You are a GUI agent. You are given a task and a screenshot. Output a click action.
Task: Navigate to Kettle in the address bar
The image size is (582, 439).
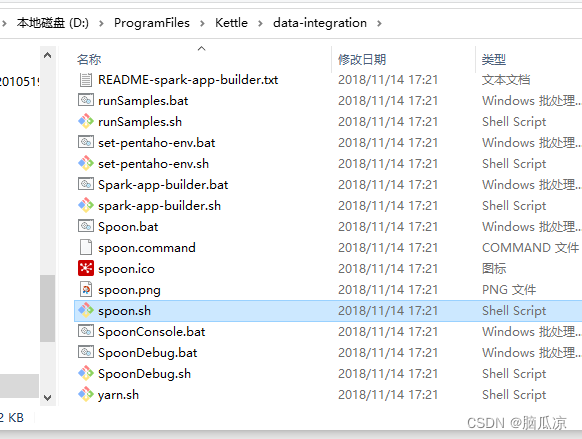tap(231, 23)
